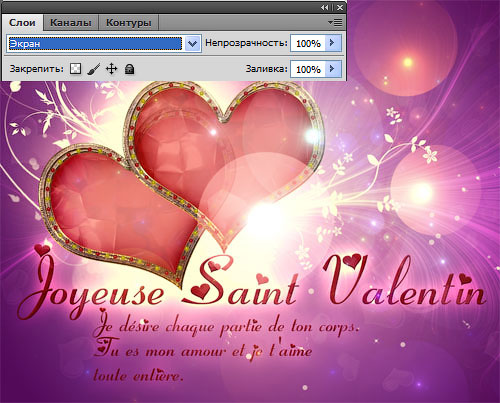Click the Заливка label
Image resolution: width=500 pixels, height=403 pixels.
pos(266,69)
